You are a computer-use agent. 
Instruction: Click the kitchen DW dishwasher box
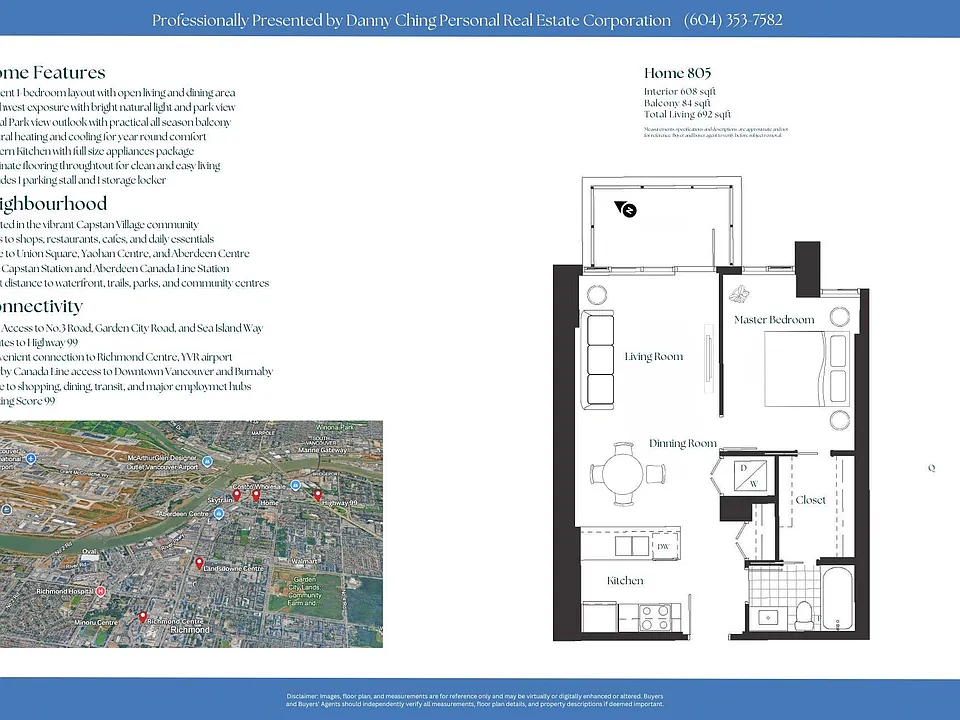[664, 546]
